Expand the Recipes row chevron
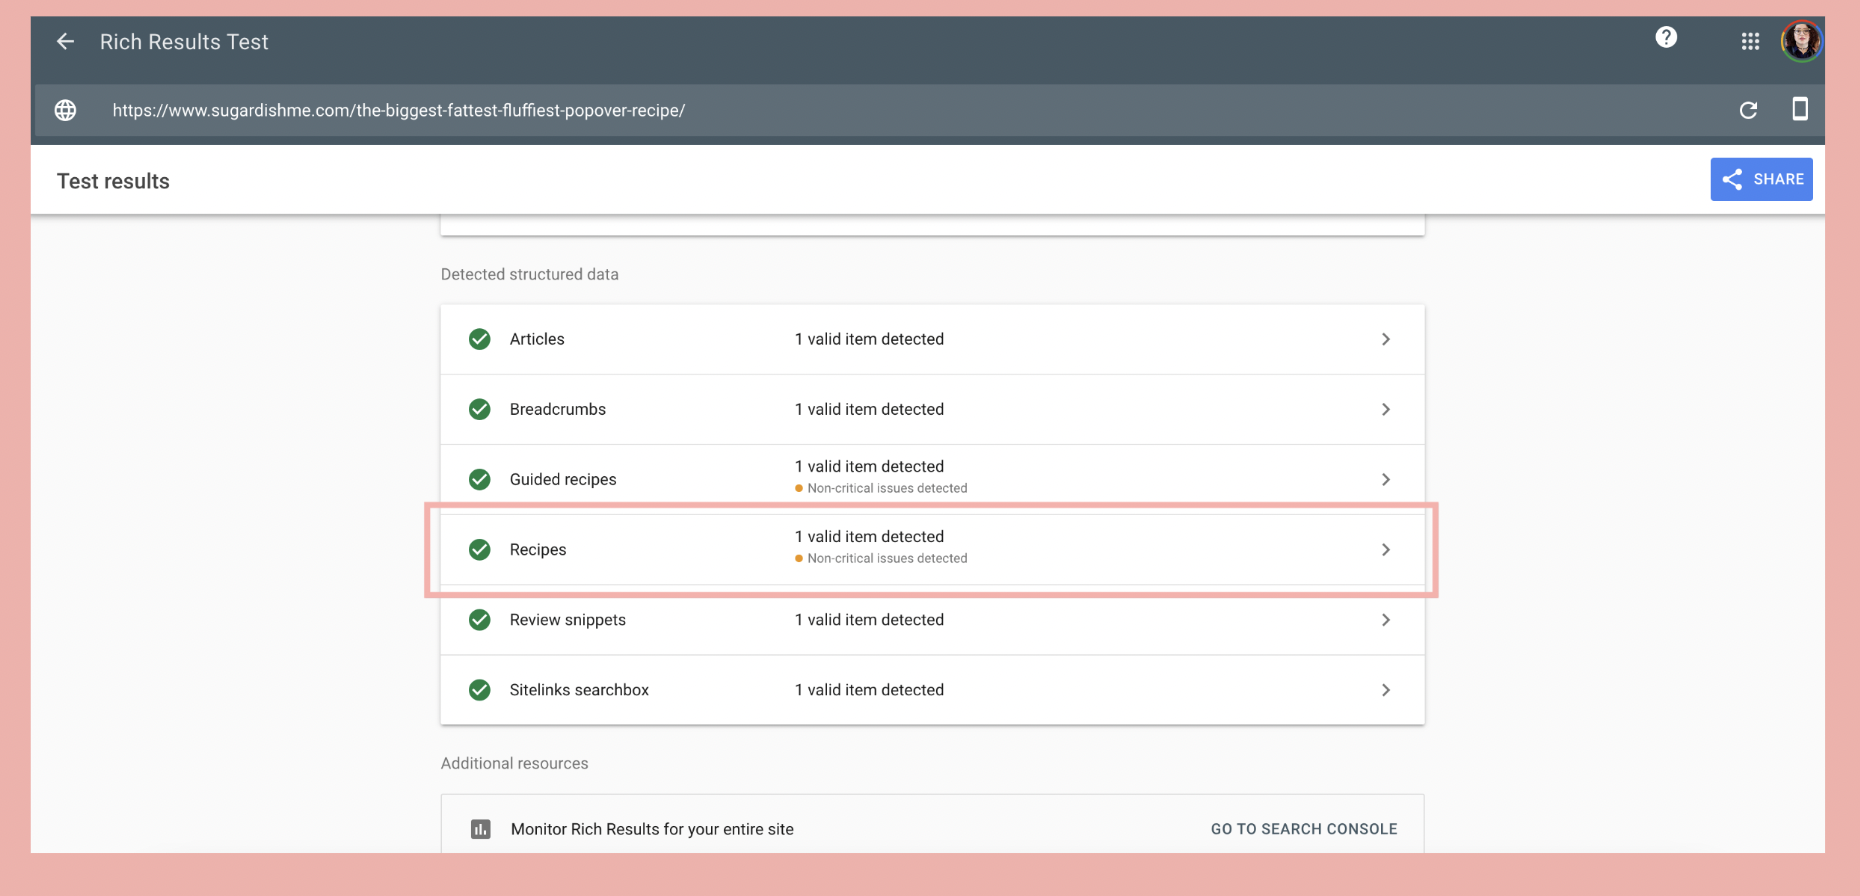The height and width of the screenshot is (896, 1860). tap(1386, 549)
